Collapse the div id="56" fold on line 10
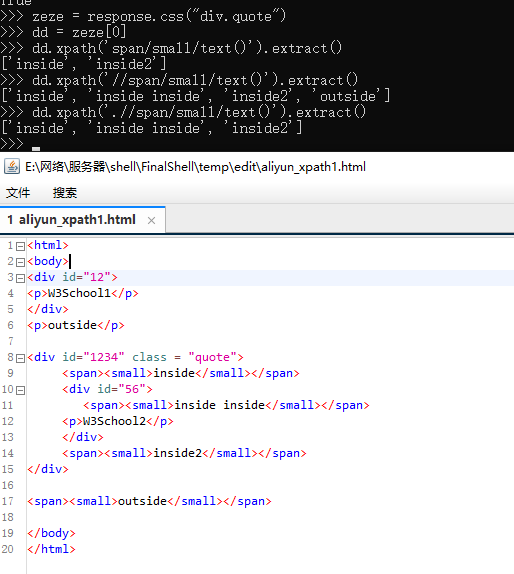The width and height of the screenshot is (514, 574). tap(21, 390)
